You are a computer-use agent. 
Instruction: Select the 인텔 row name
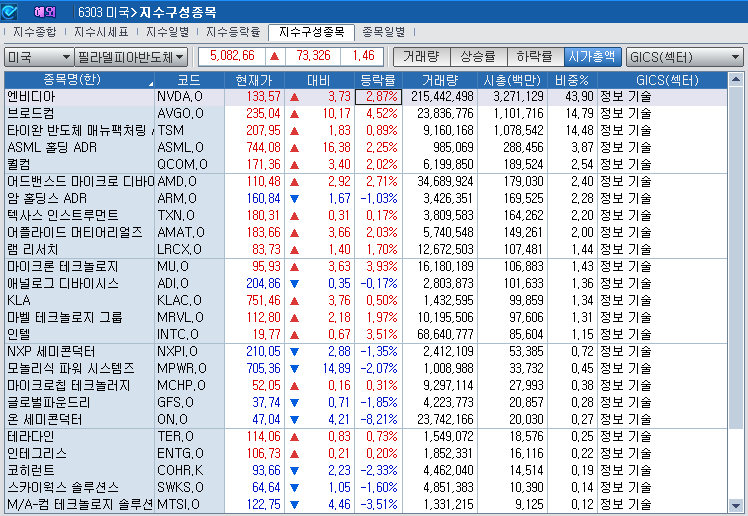[19, 334]
